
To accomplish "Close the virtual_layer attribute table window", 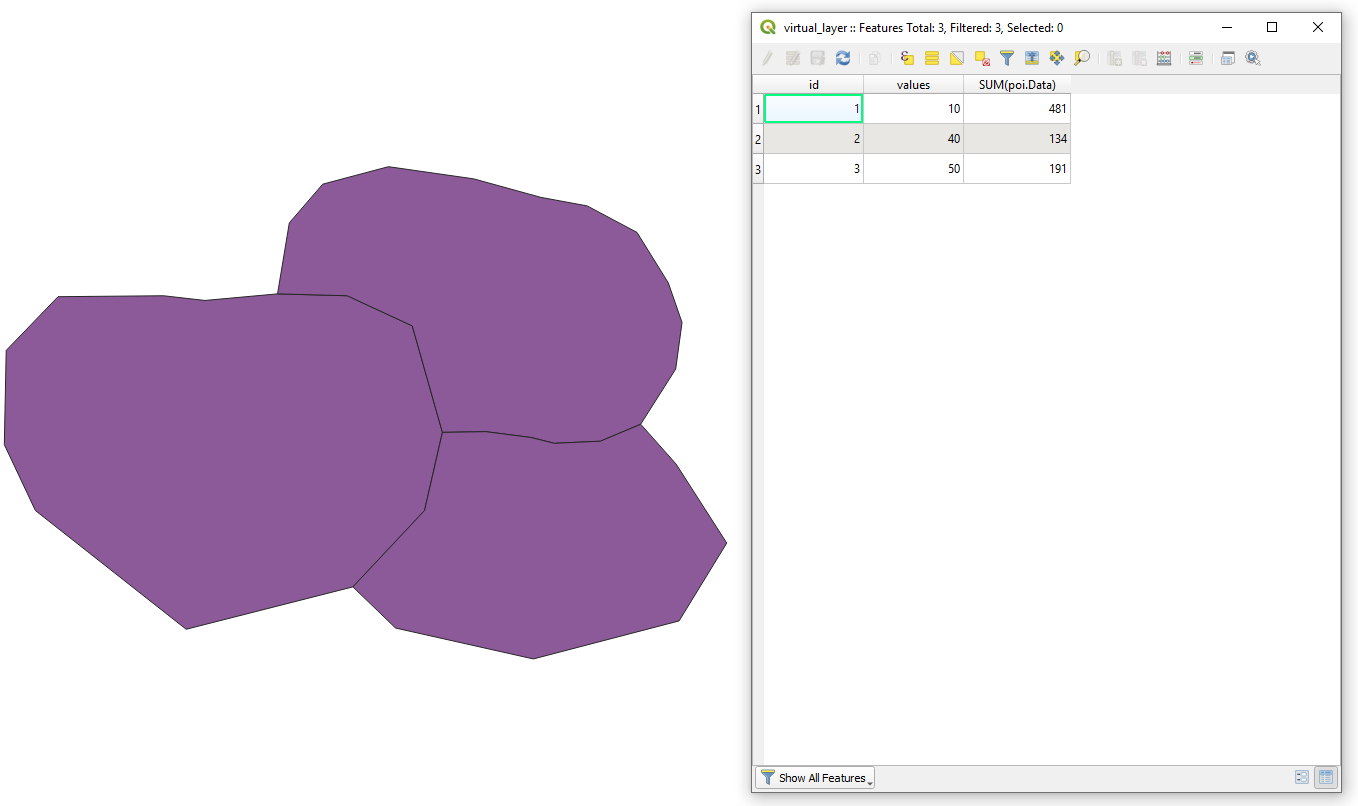I will pos(1318,28).
